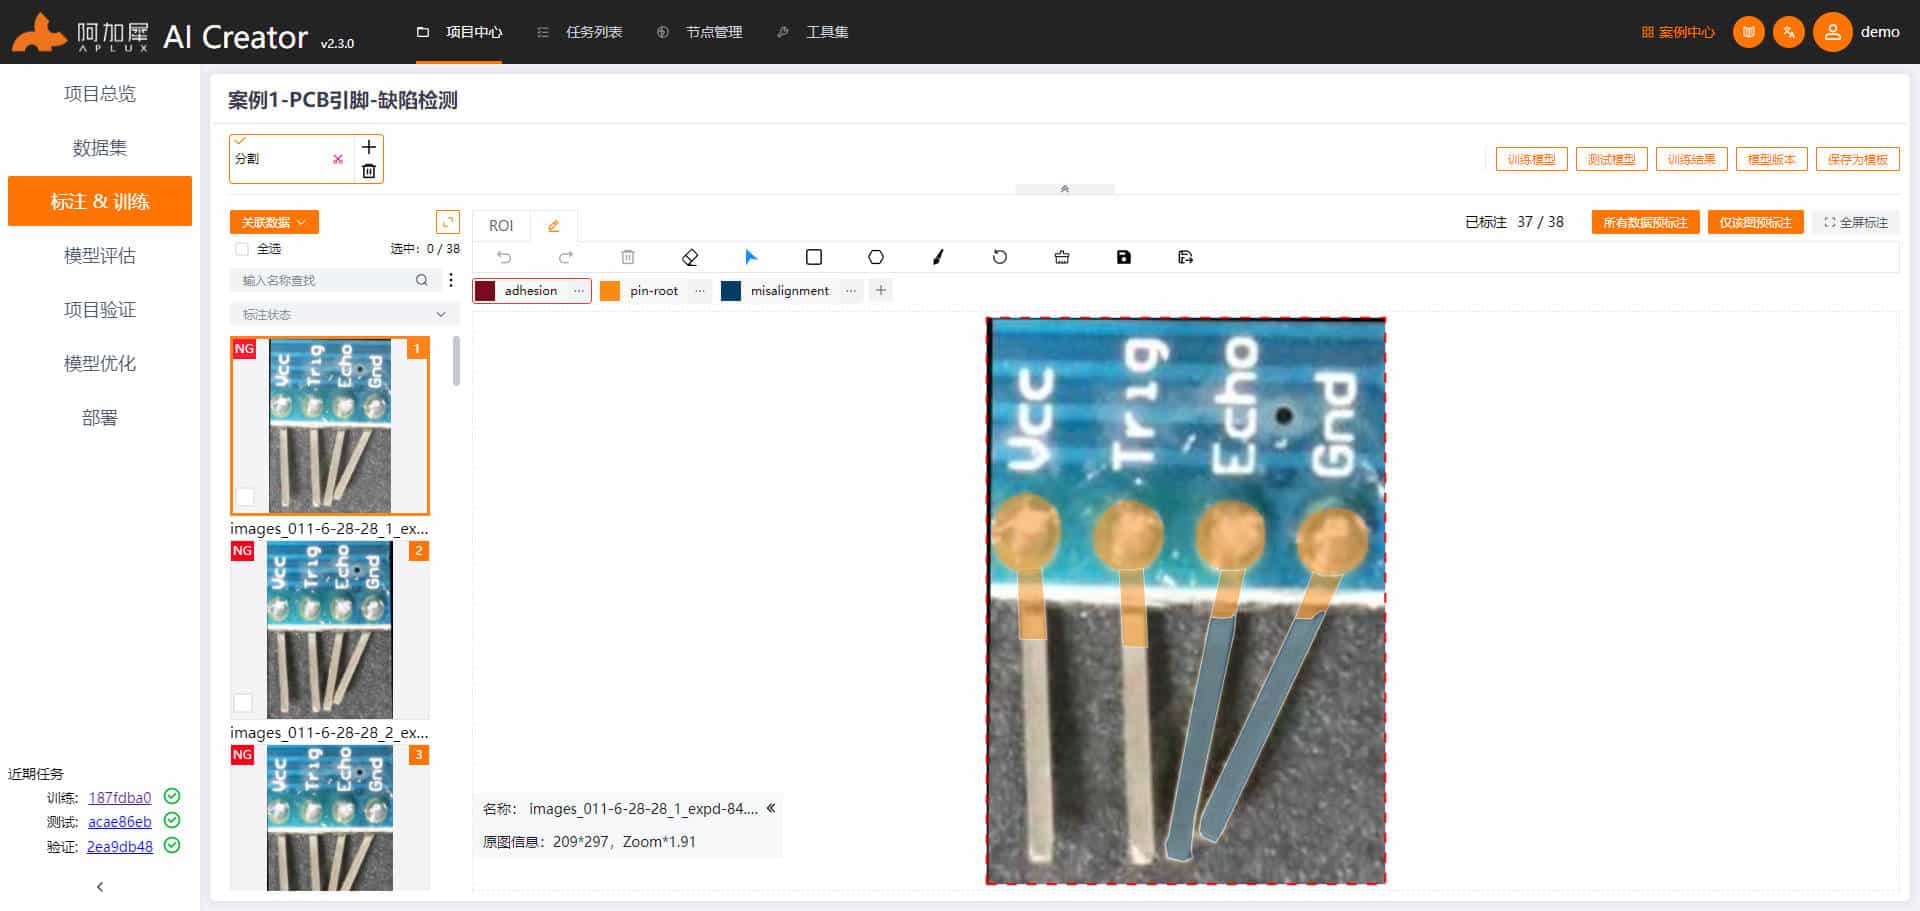Click the 所有数据预标注 button
1920x911 pixels.
(x=1645, y=222)
